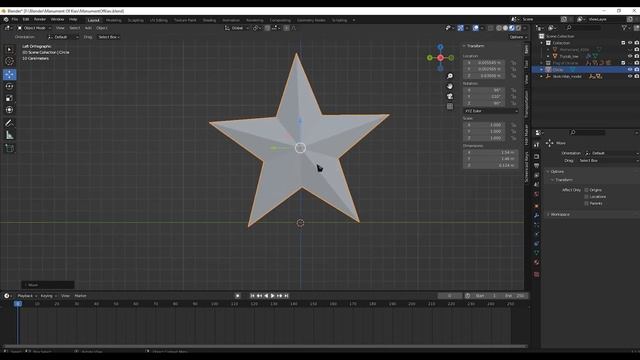Open the Default orientation dropdown in header
This screenshot has width=640, height=360.
[x=63, y=37]
